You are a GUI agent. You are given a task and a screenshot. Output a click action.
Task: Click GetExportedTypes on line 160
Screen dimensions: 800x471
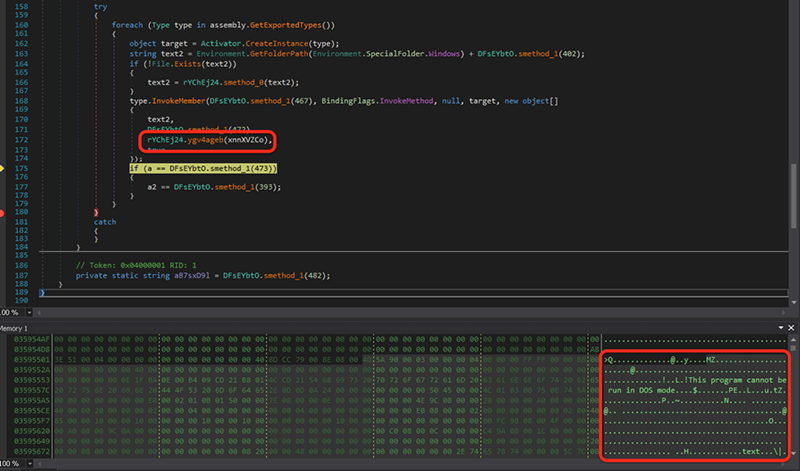(286, 25)
